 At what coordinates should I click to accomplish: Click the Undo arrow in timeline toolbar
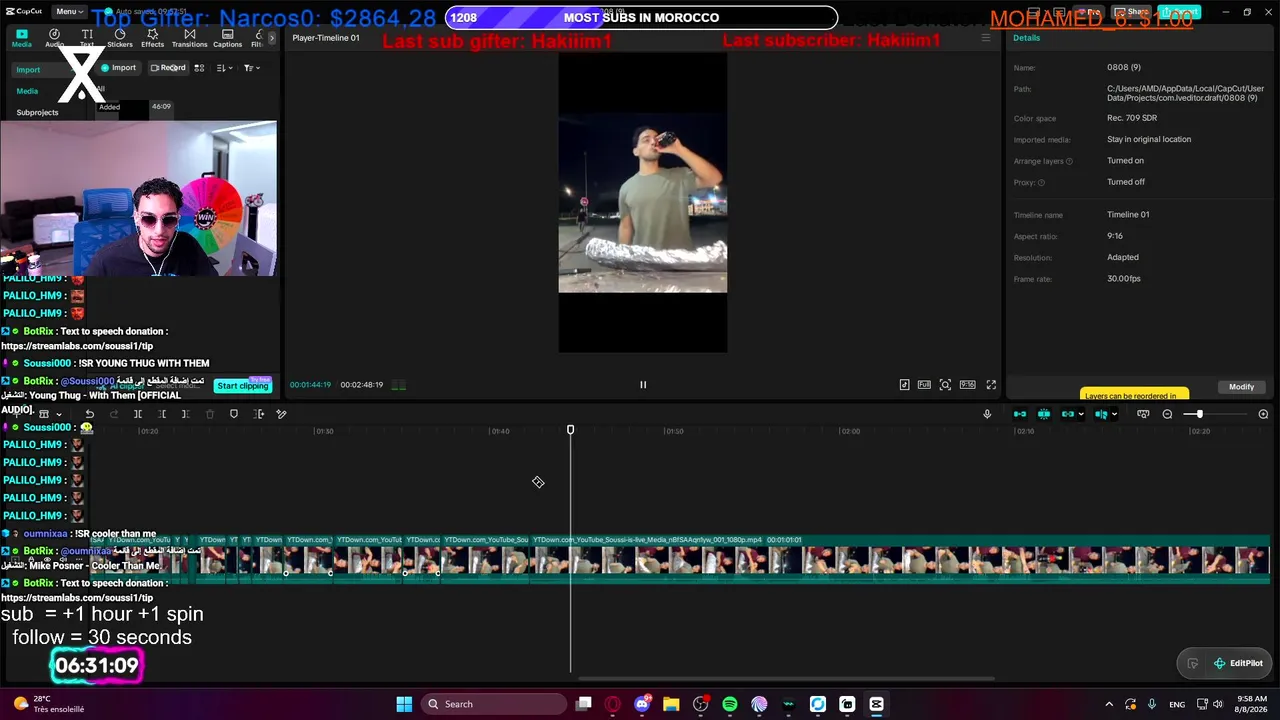pyautogui.click(x=89, y=414)
